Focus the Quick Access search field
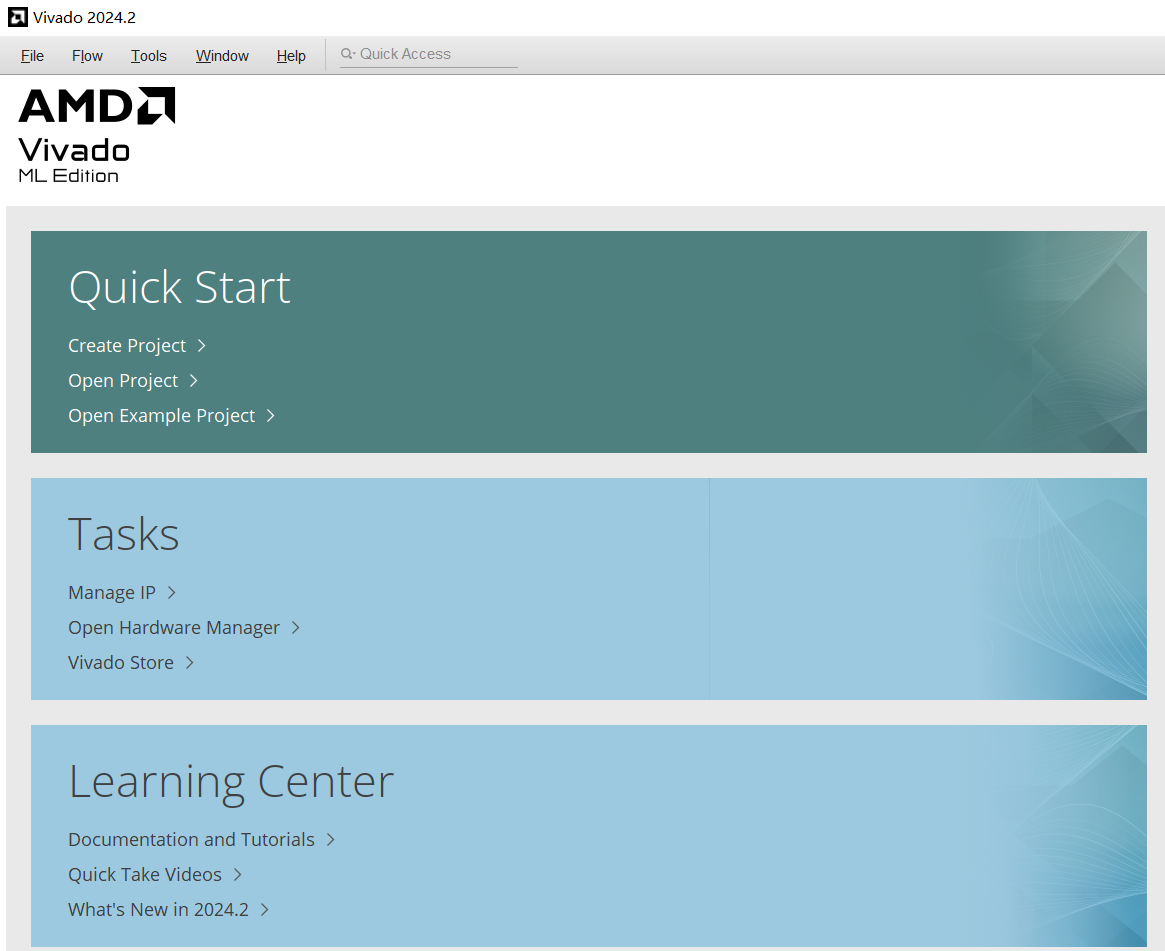The image size is (1165, 951). [x=429, y=54]
